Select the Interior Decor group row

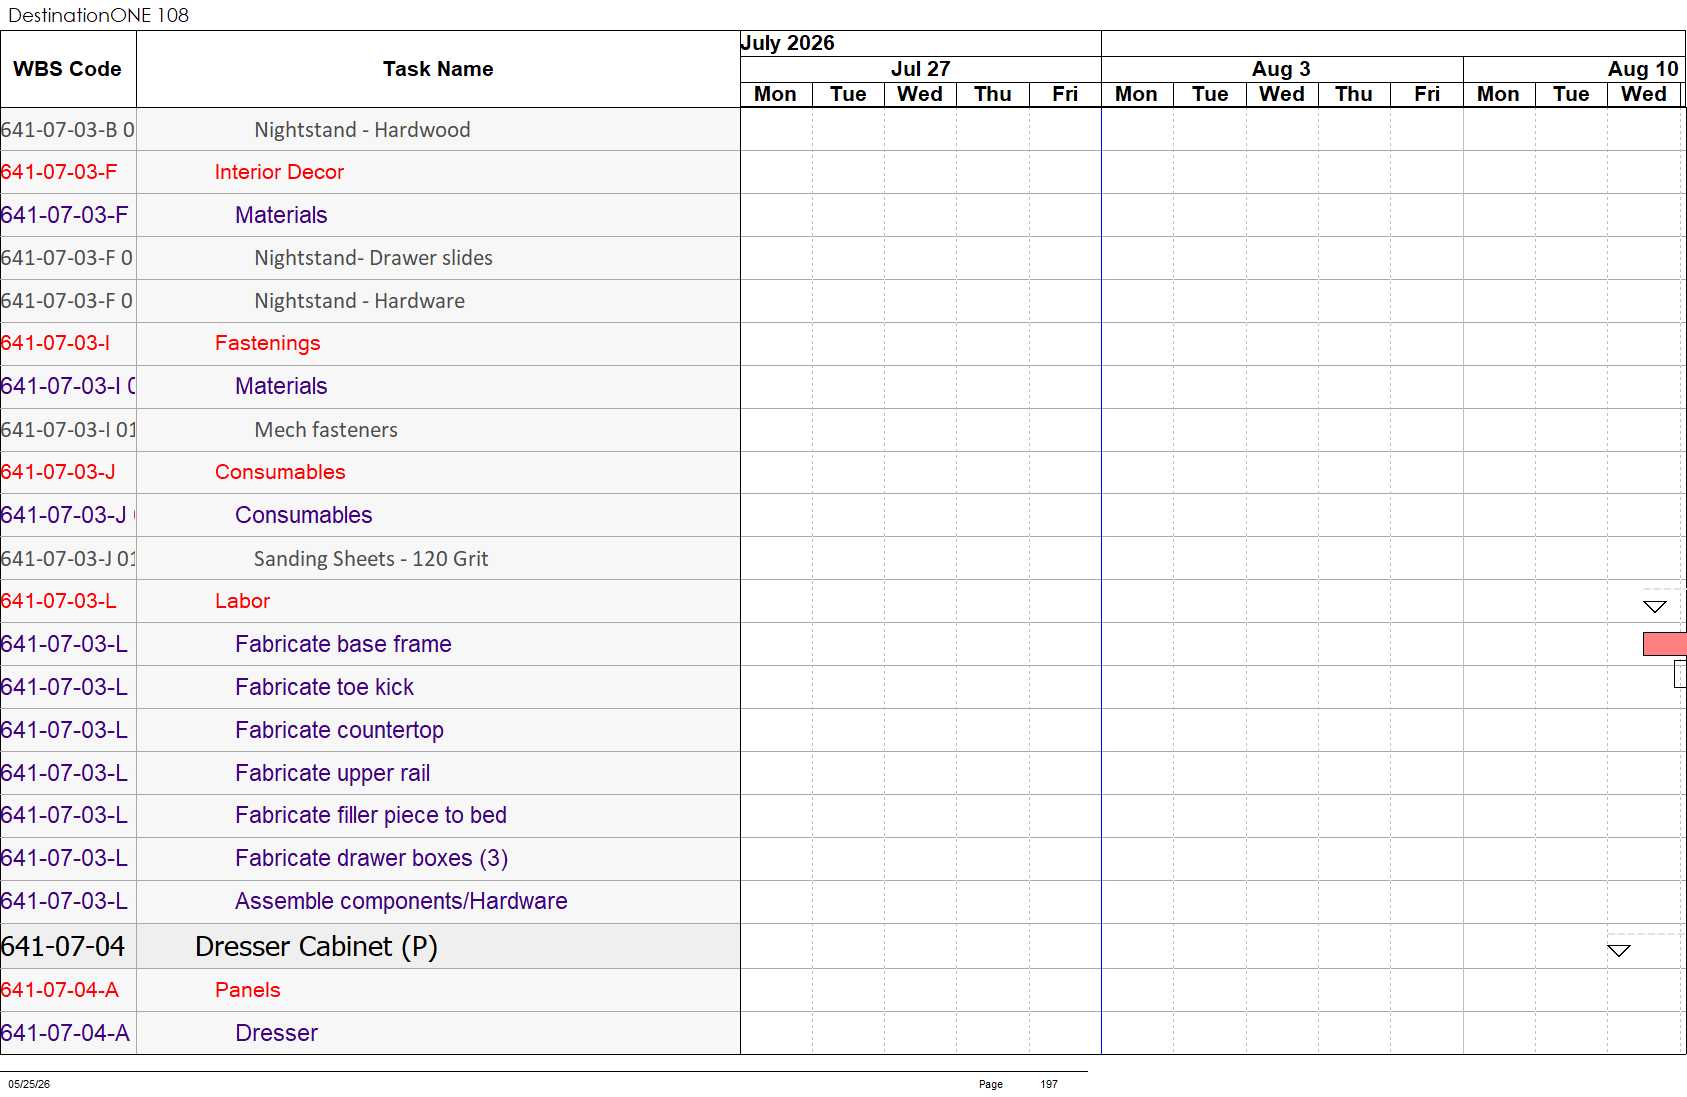click(x=279, y=172)
